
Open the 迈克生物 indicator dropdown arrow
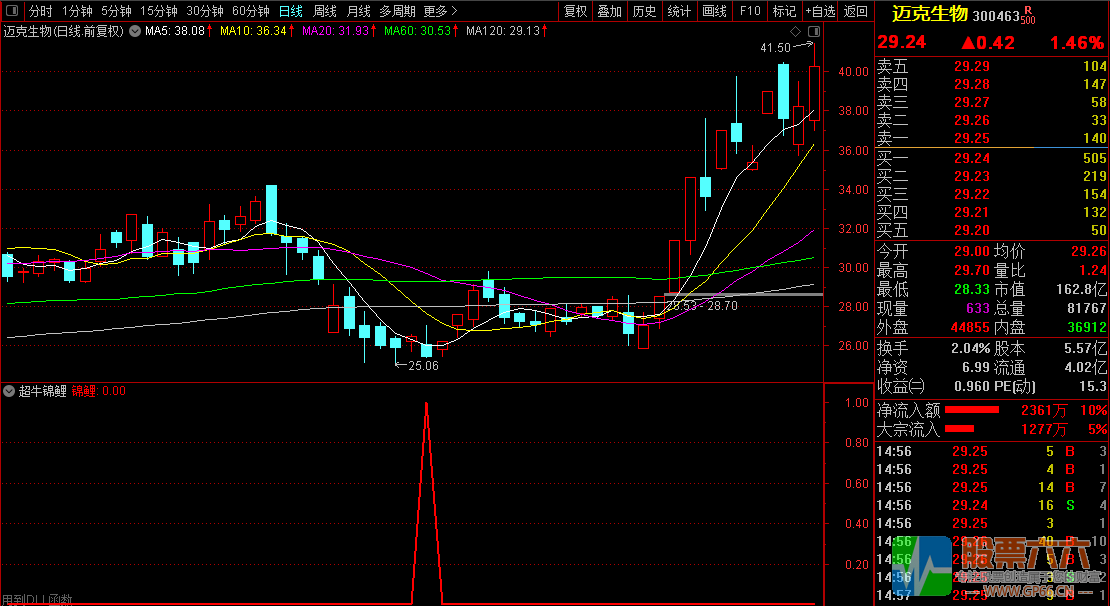[x=134, y=31]
